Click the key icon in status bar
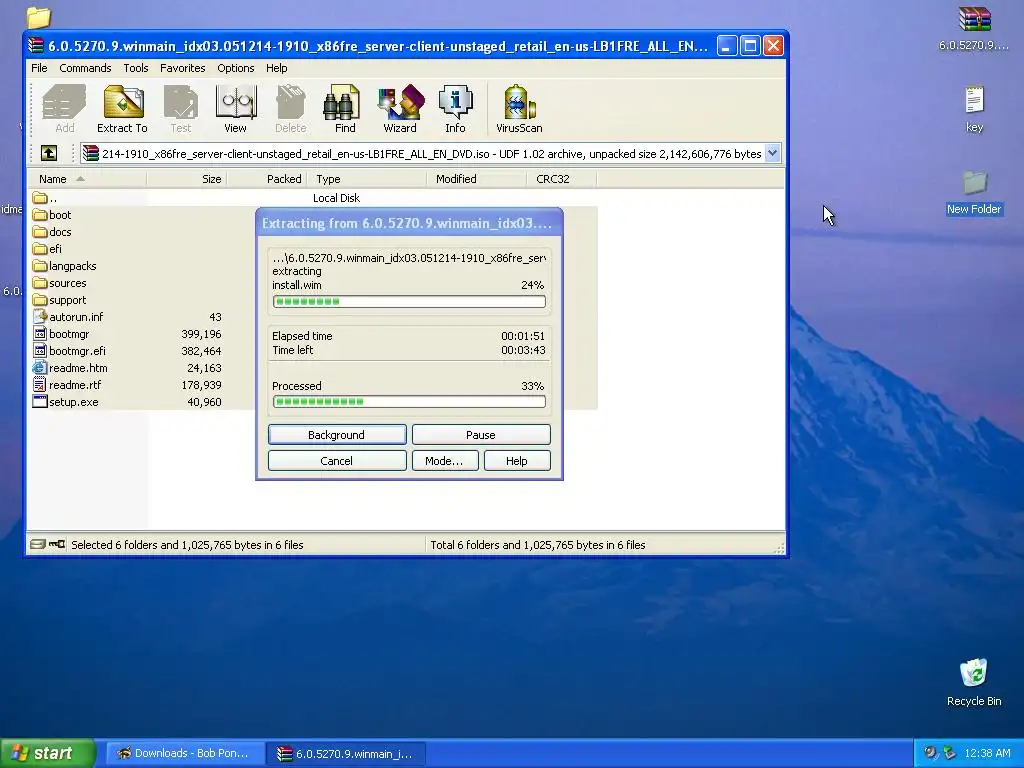The height and width of the screenshot is (768, 1024). click(57, 544)
